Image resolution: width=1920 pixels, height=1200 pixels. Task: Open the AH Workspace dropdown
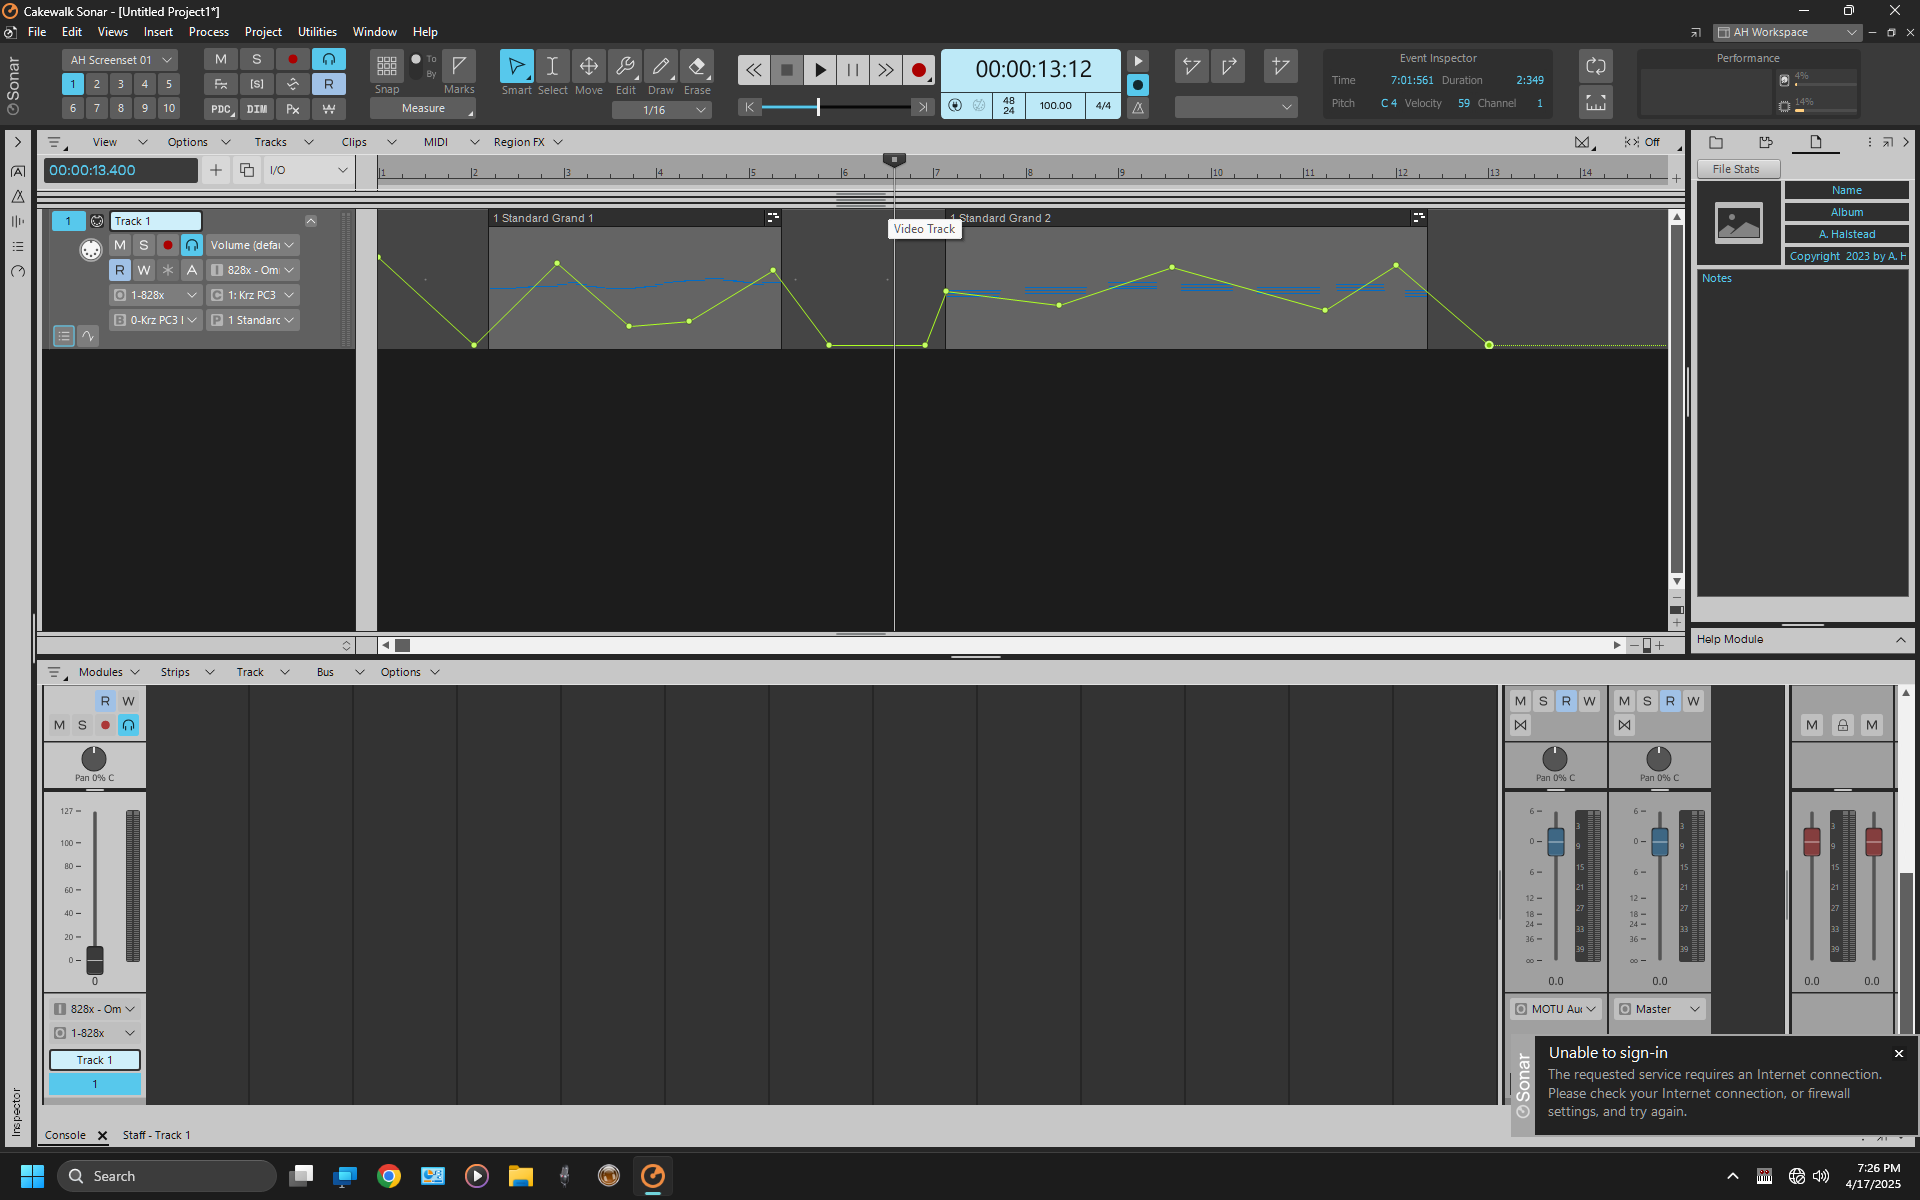click(1787, 32)
